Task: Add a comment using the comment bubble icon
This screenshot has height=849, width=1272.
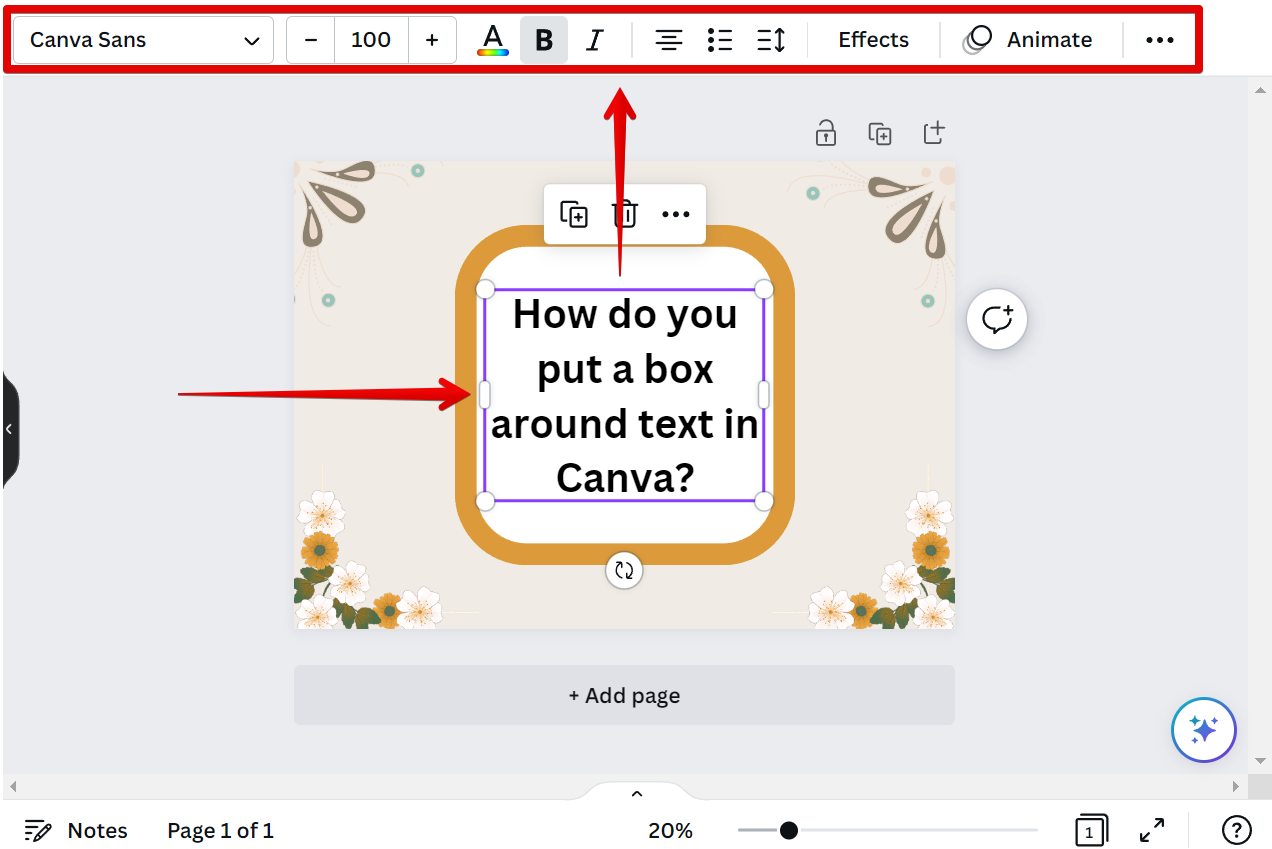Action: [x=996, y=319]
